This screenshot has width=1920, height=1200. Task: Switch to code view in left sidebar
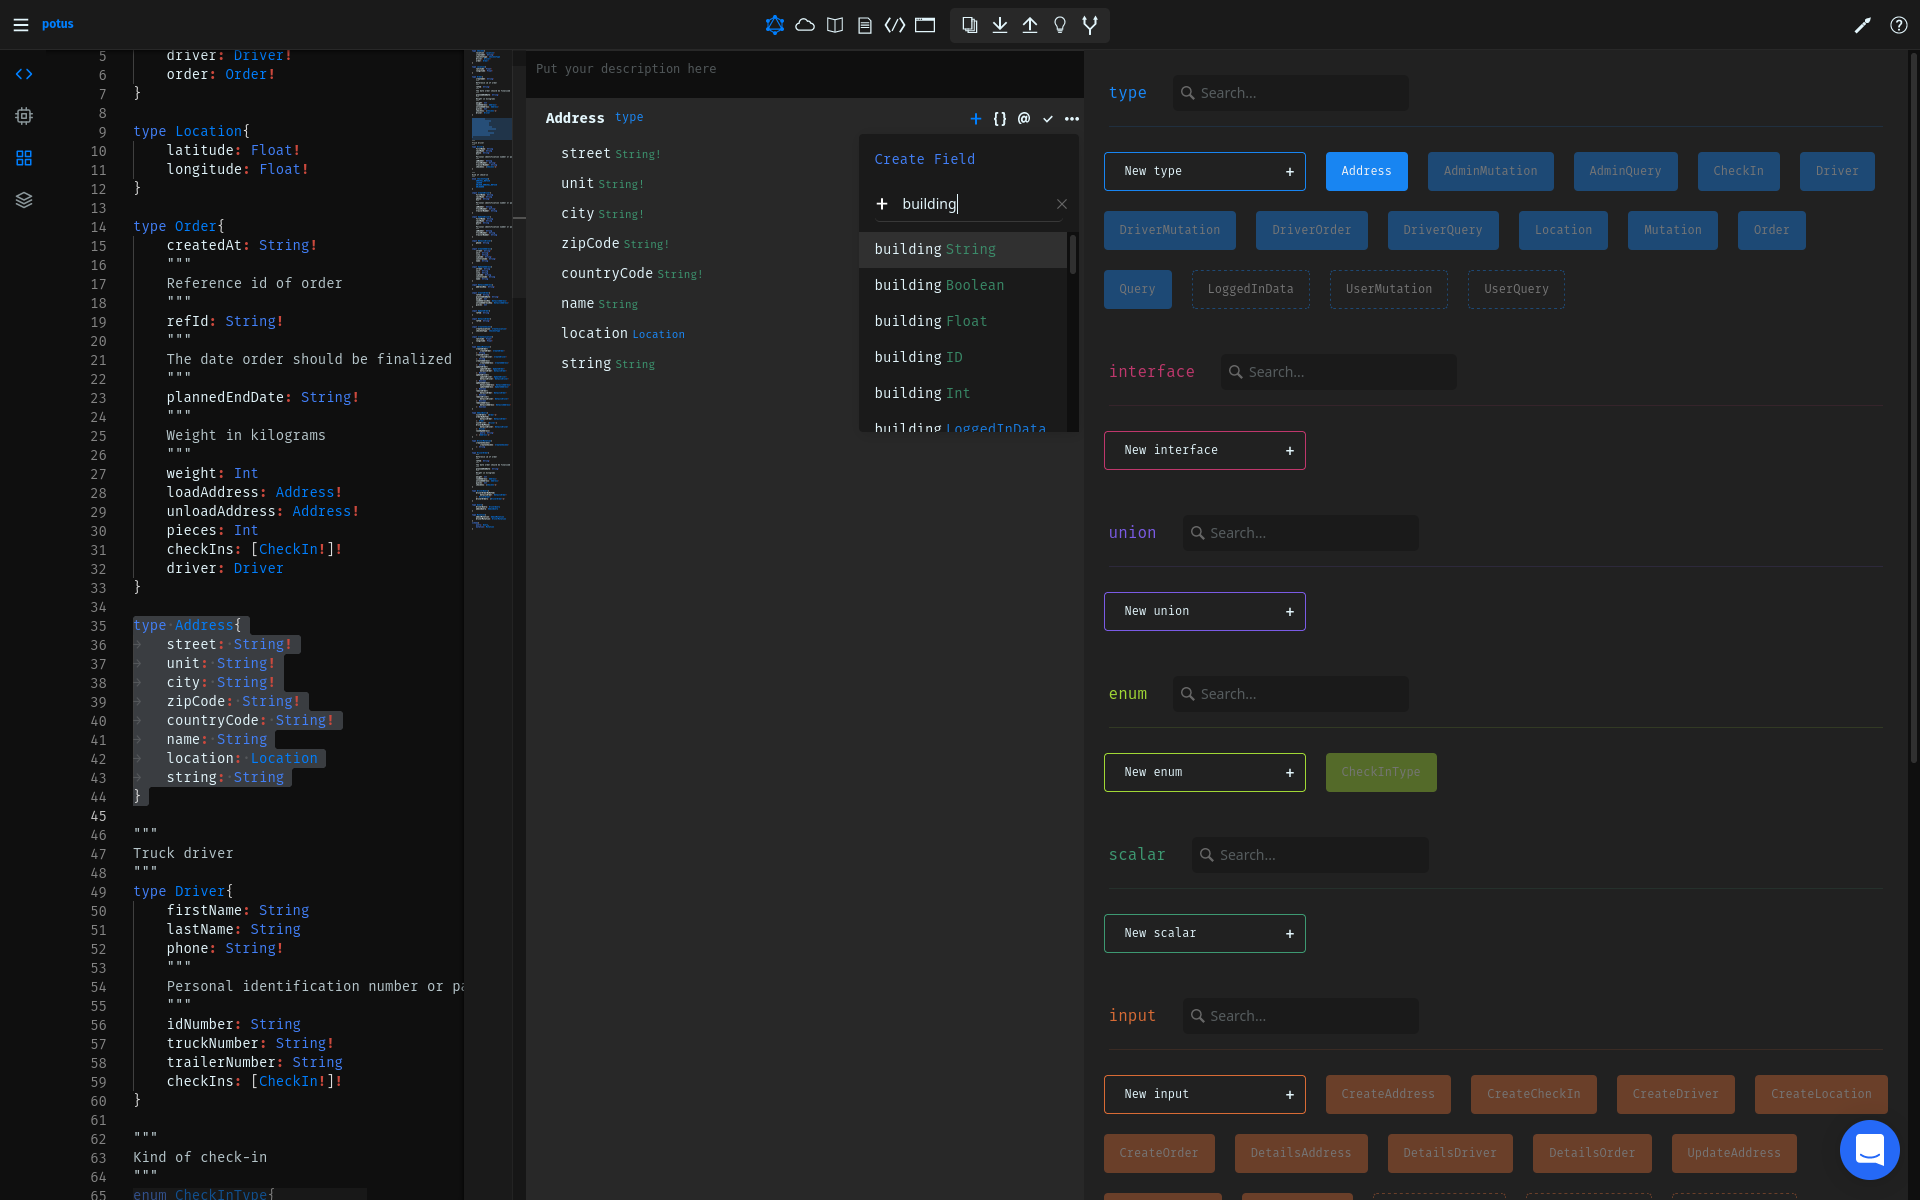[24, 74]
